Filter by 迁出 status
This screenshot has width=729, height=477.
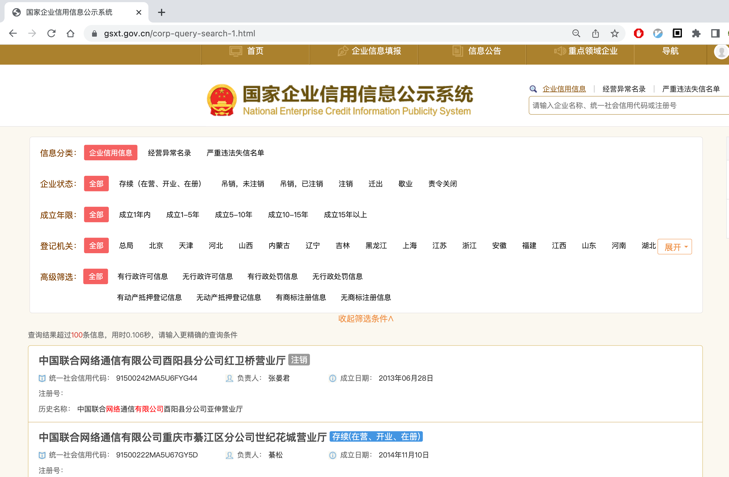point(376,184)
